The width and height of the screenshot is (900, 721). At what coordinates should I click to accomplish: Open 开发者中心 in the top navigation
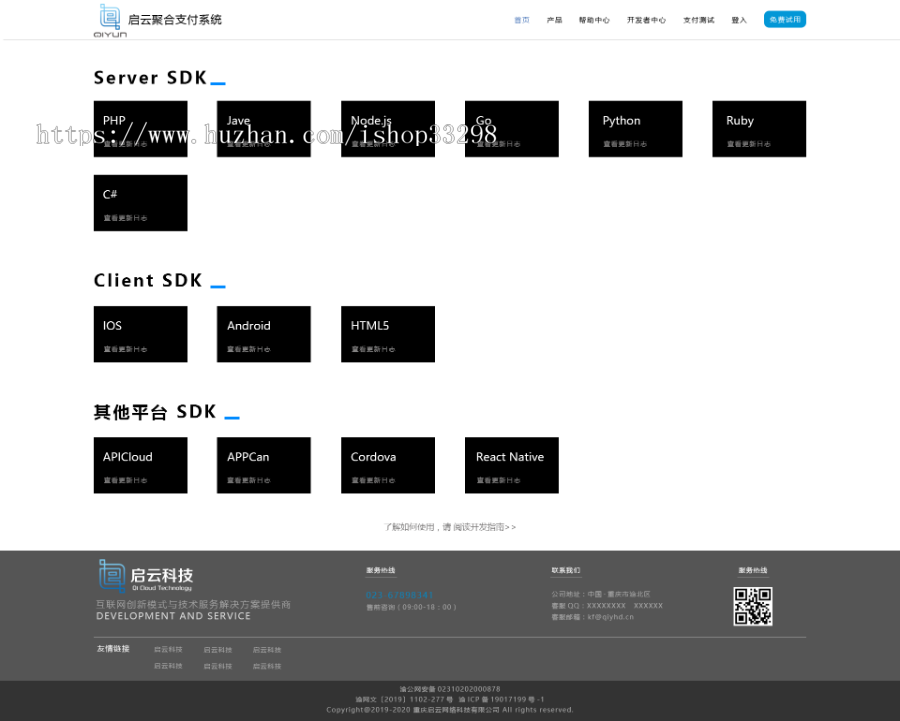[646, 20]
